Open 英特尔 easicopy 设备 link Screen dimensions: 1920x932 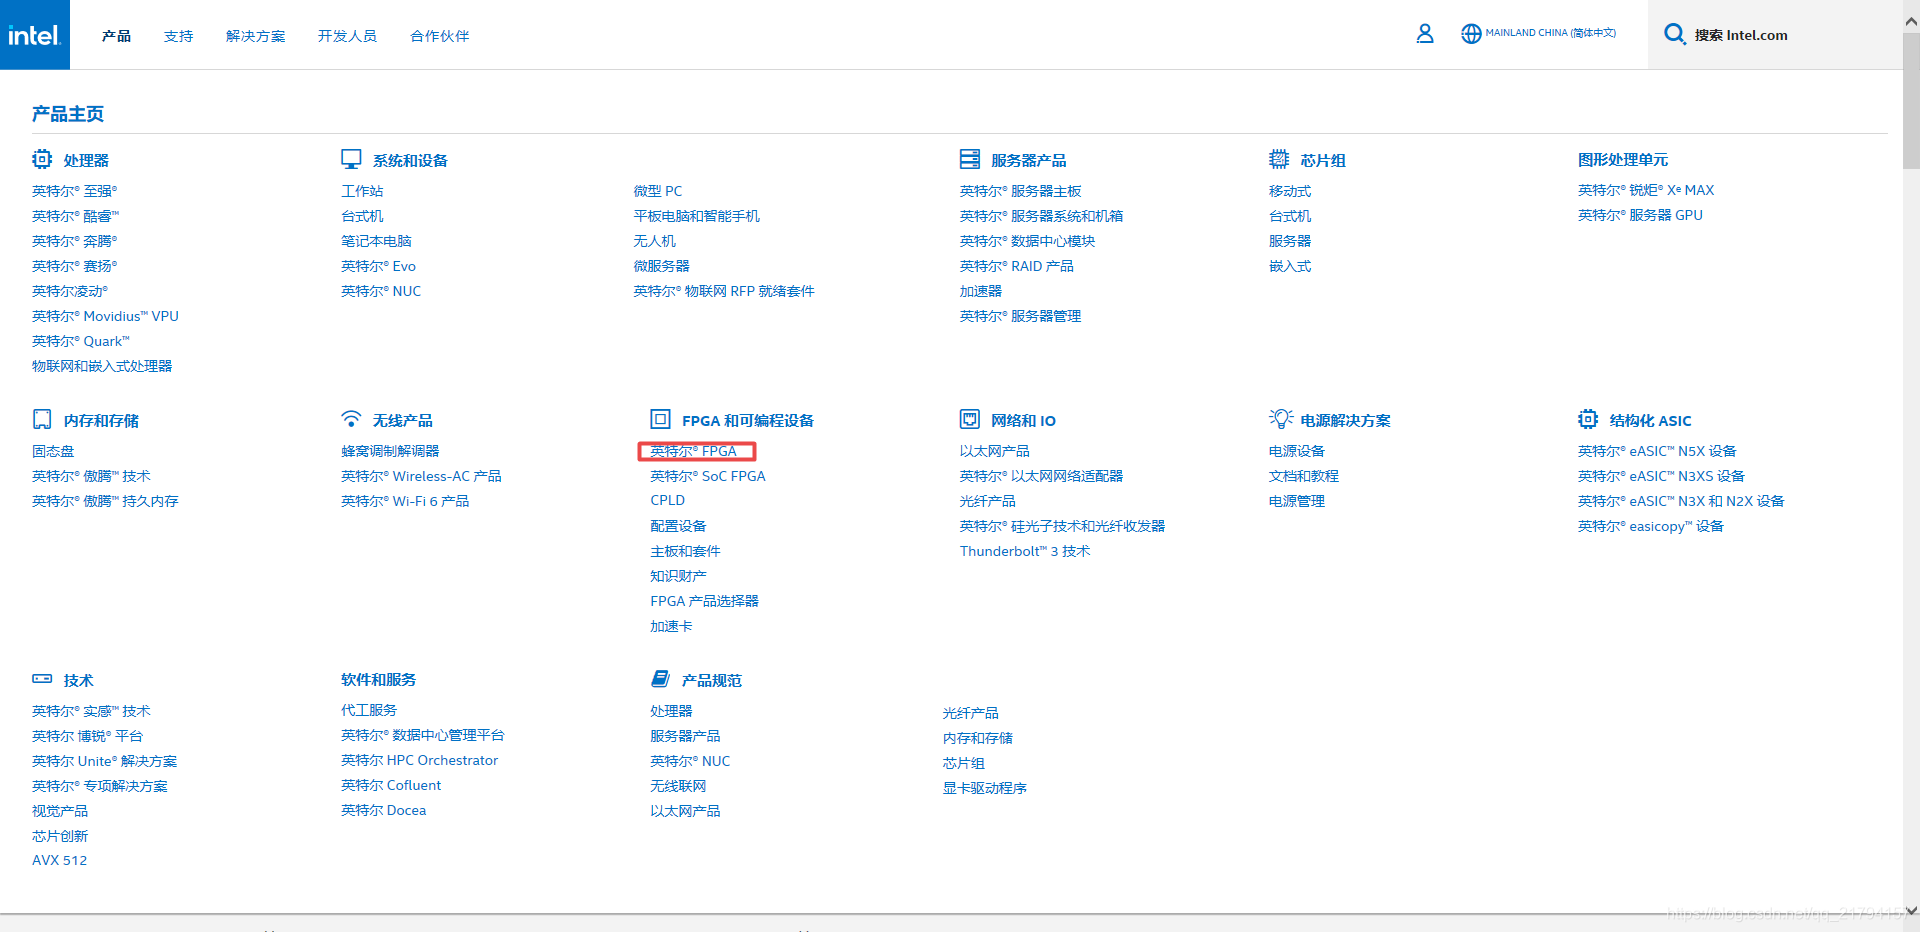(x=1651, y=526)
